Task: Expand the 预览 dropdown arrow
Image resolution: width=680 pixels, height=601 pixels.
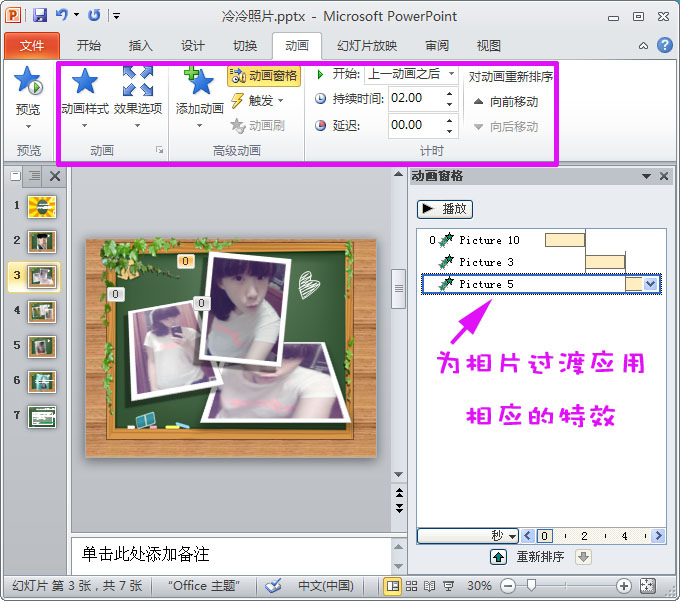Action: 28,127
